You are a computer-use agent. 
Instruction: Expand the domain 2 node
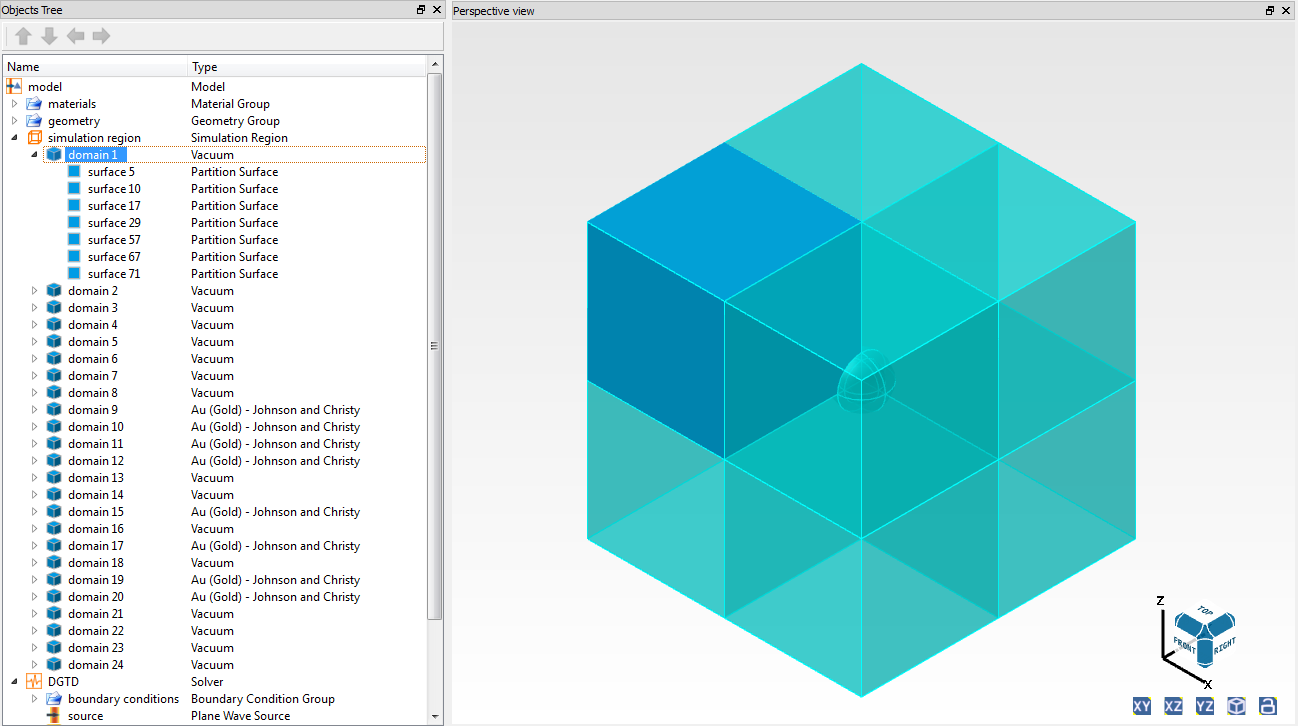click(34, 290)
